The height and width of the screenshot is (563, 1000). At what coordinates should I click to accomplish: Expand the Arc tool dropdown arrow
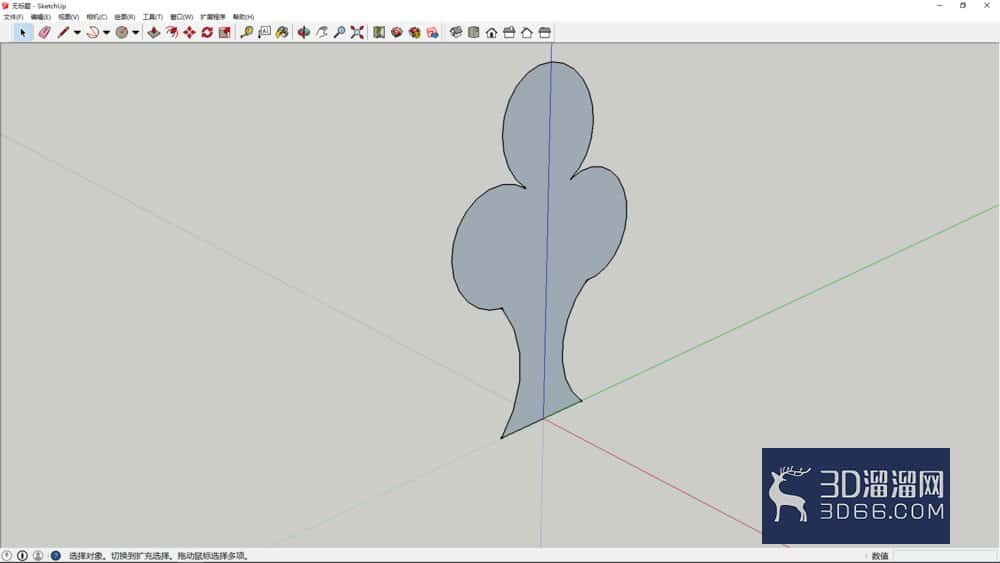(107, 33)
